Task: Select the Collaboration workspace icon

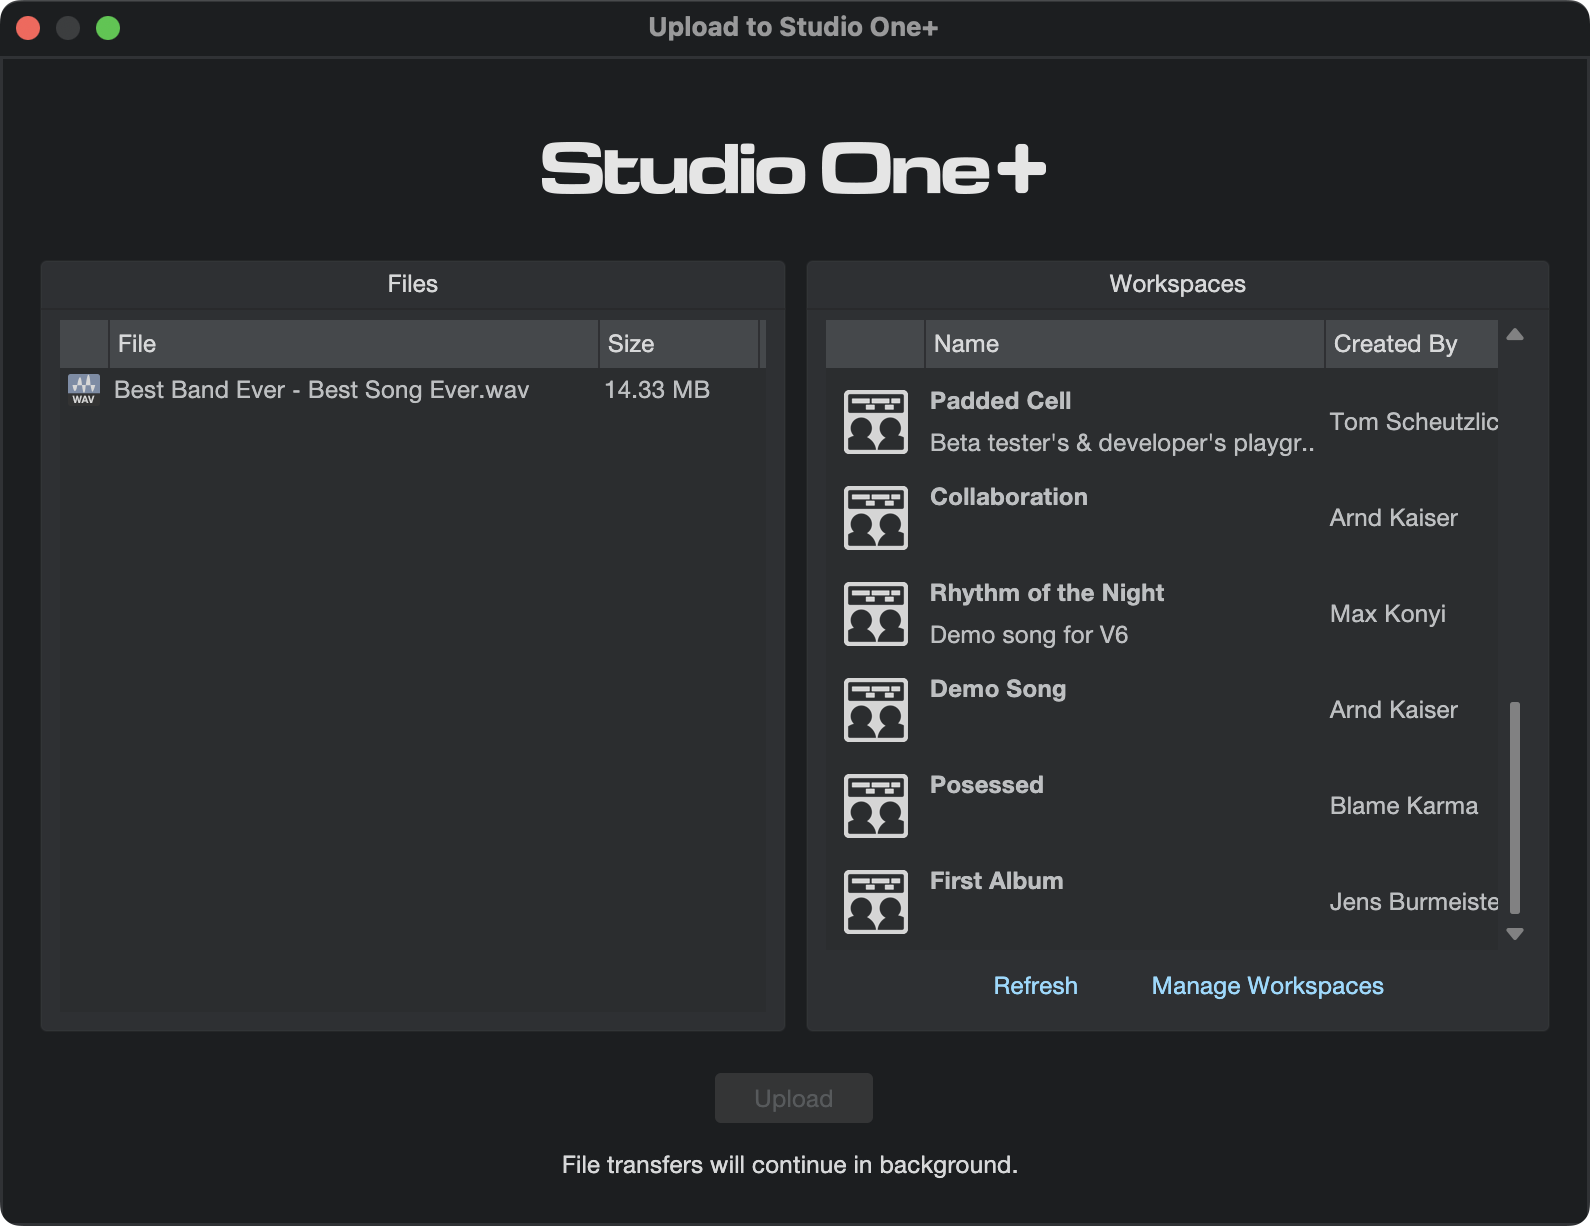Action: (x=876, y=518)
